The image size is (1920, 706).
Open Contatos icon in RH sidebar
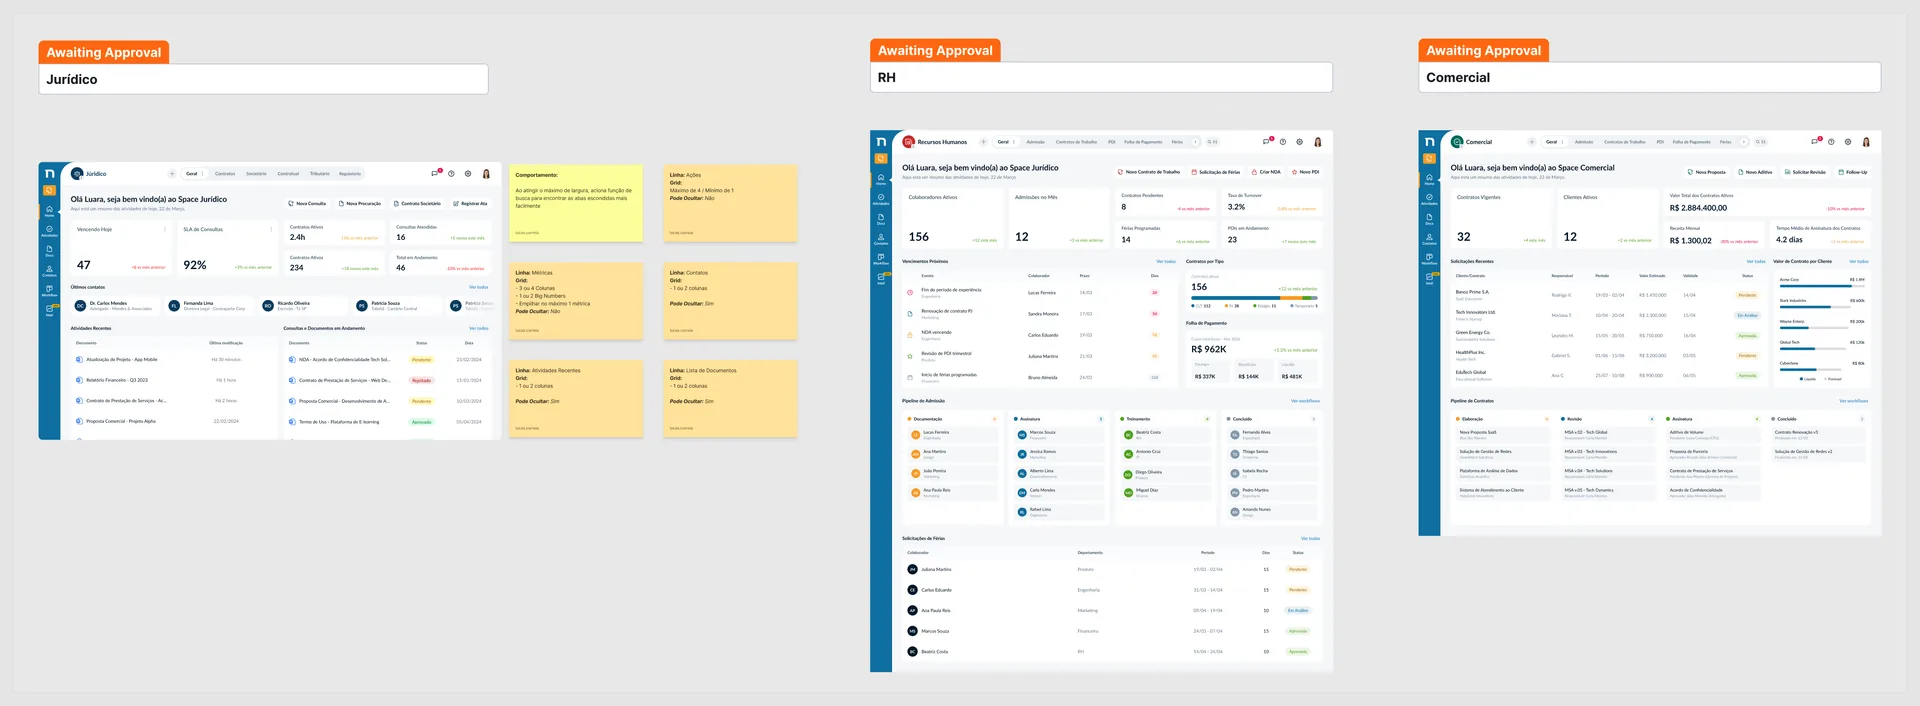(x=881, y=238)
